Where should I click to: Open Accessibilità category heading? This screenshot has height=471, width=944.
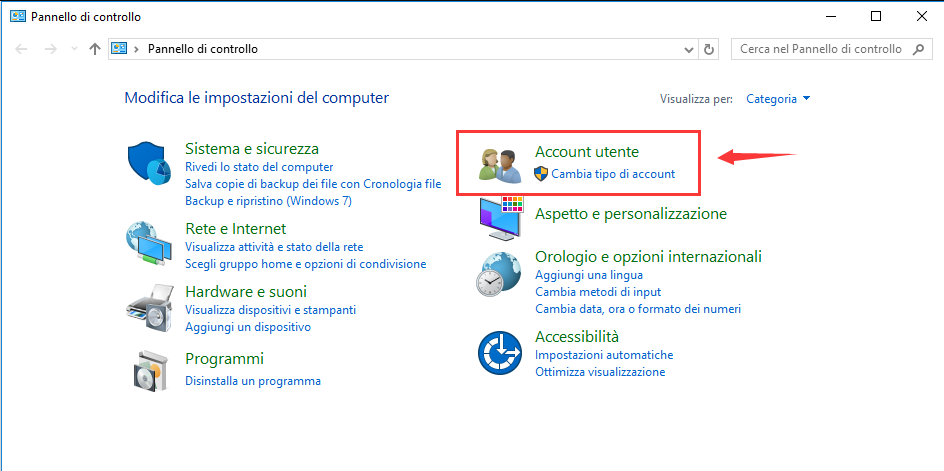[577, 336]
